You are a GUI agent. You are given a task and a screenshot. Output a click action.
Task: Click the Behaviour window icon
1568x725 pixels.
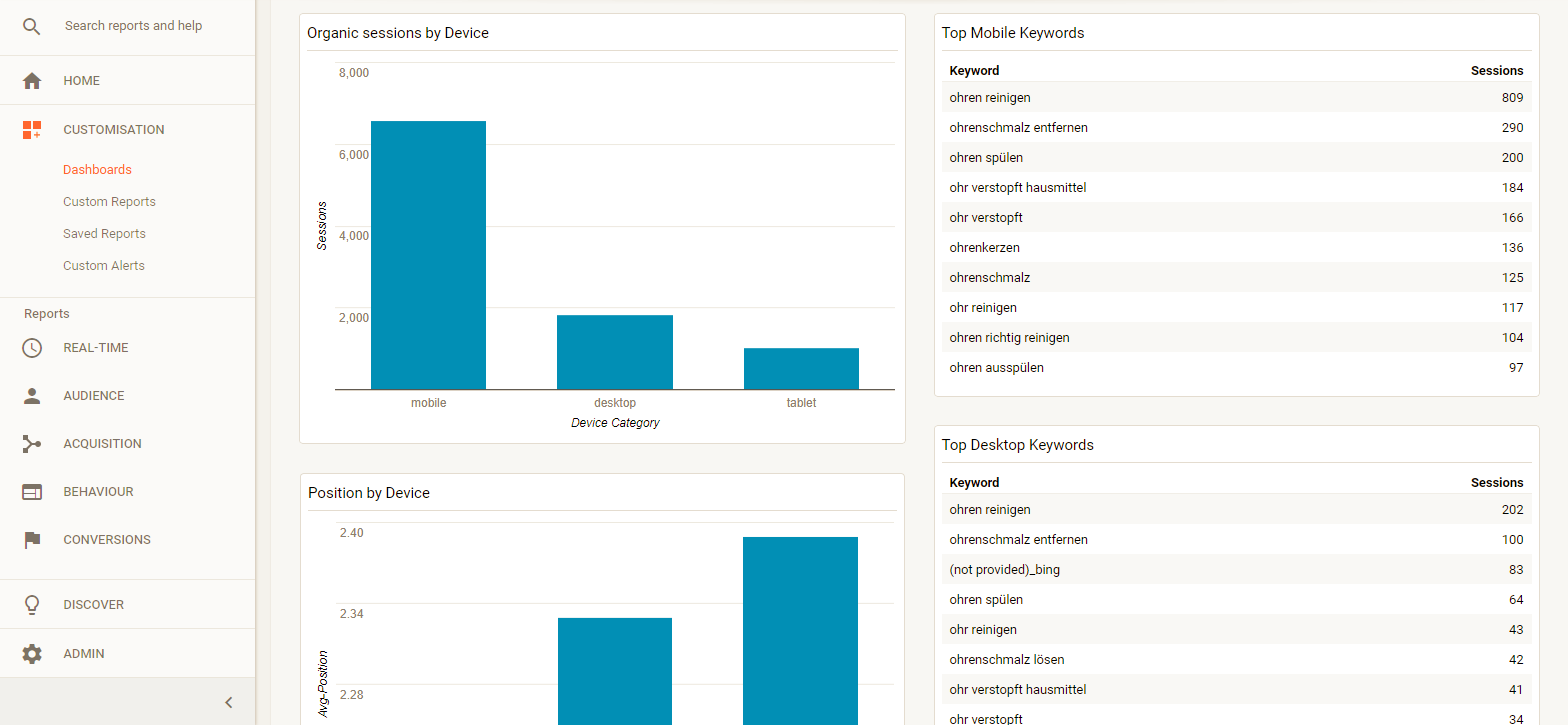[x=32, y=492]
